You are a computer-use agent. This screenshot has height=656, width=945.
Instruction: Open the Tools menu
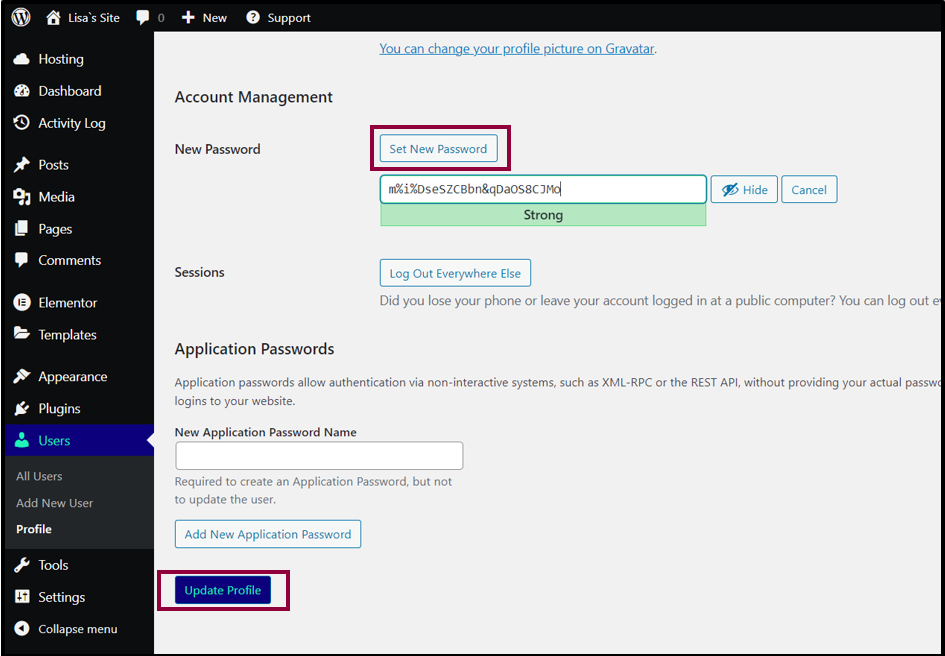(x=53, y=565)
